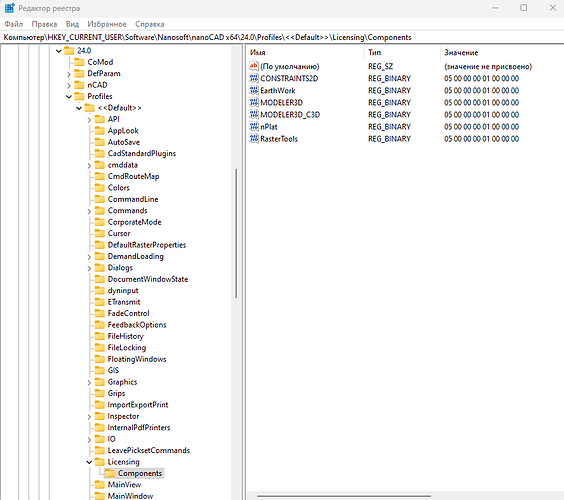Image resolution: width=564 pixels, height=500 pixels.
Task: Select the MODELER3D_C3D value icon
Action: click(254, 114)
